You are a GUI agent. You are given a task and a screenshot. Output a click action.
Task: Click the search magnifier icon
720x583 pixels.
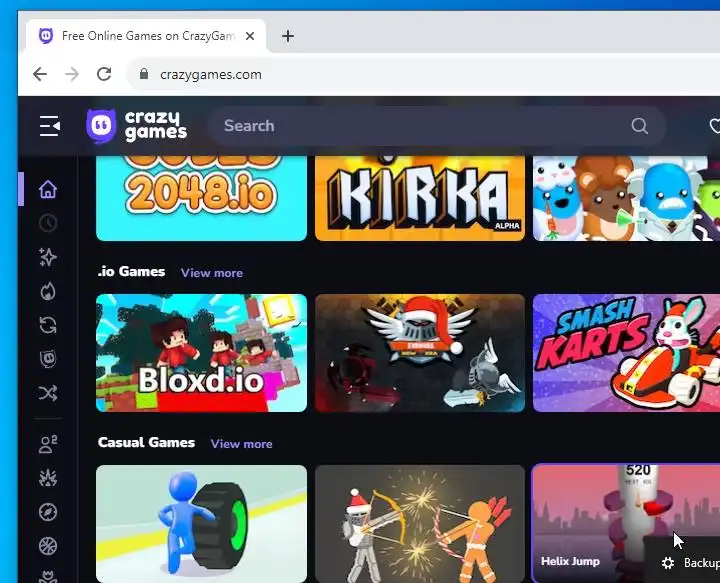point(639,126)
